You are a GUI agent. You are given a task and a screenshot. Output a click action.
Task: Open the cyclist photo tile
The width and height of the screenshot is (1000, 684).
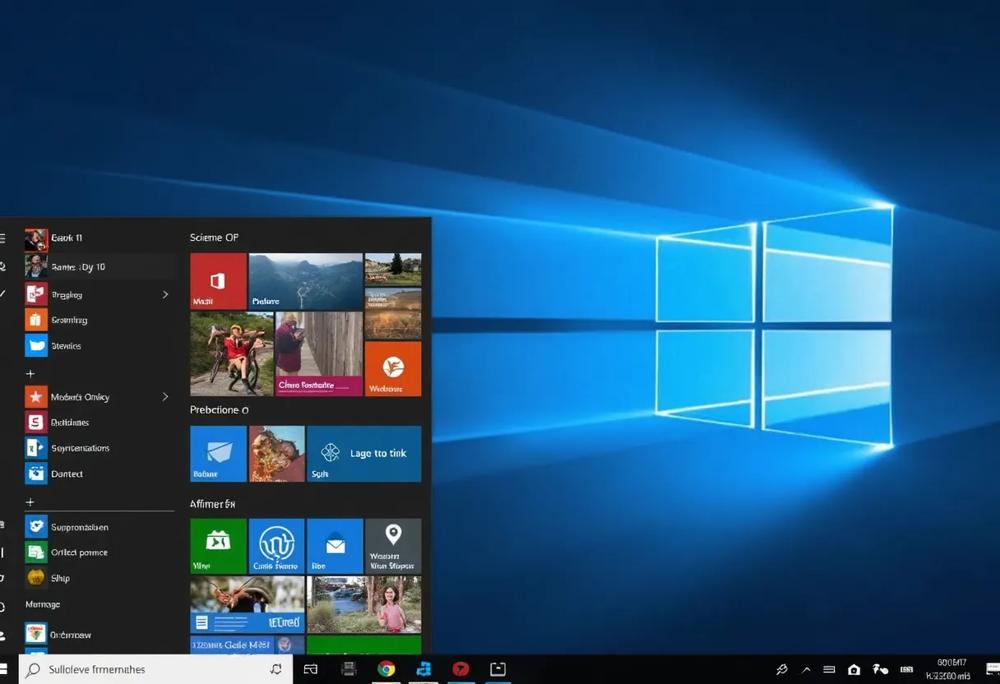tap(232, 354)
